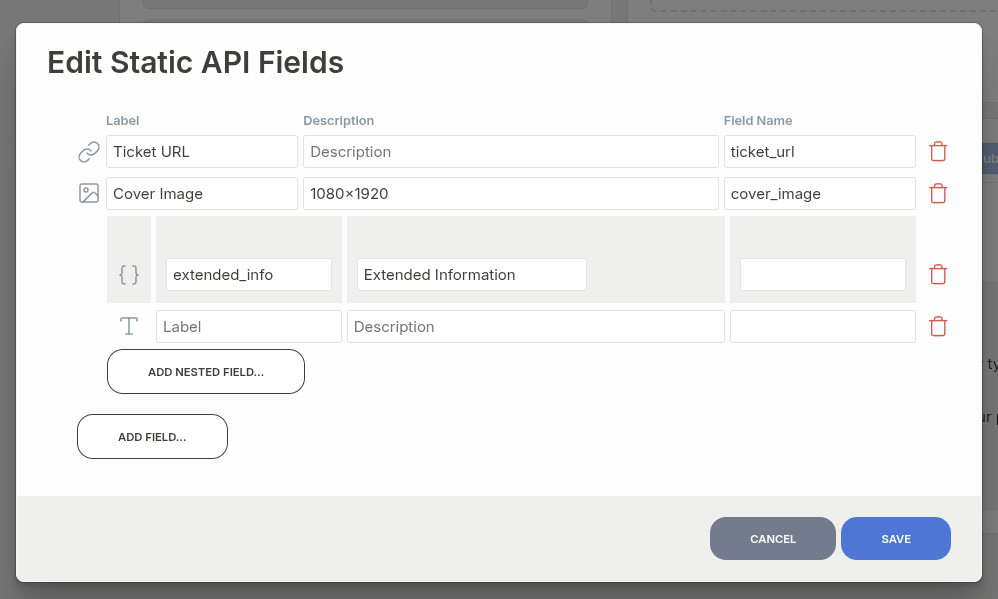Save the static API fields
Screen dimensions: 998x599
tap(896, 539)
